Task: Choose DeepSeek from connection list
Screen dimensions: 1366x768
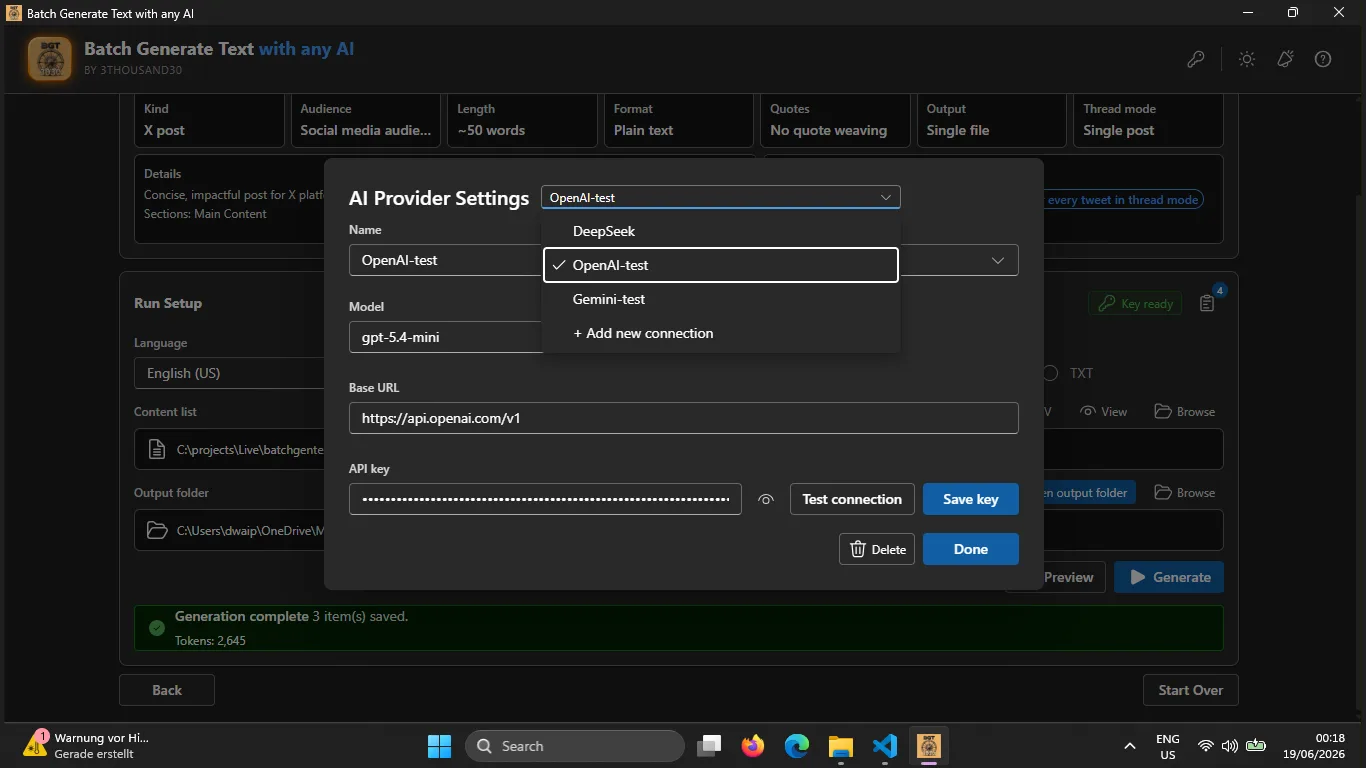Action: click(721, 231)
